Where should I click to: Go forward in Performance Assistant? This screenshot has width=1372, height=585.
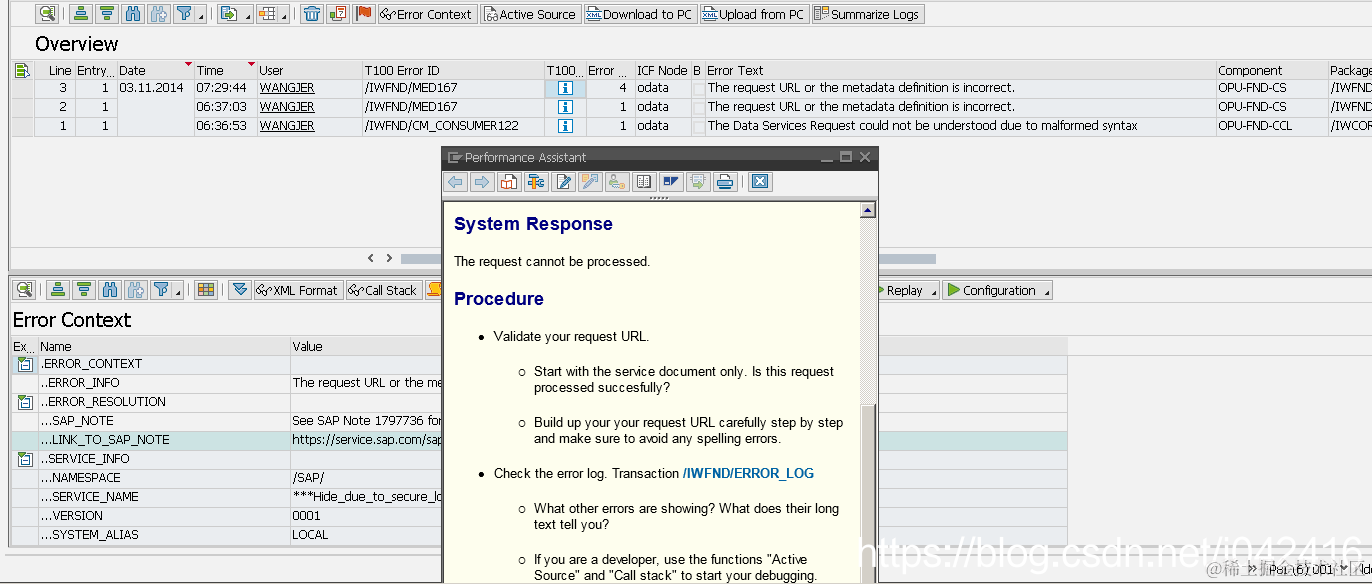coord(482,182)
